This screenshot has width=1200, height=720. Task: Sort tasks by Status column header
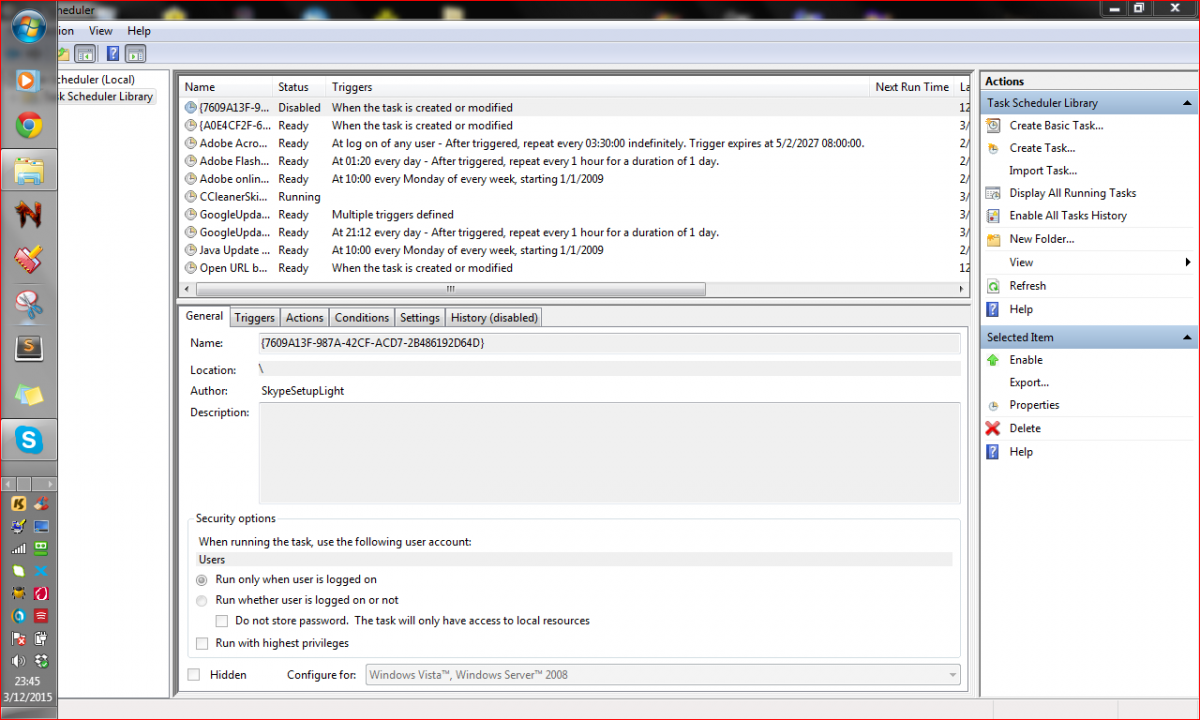click(299, 87)
